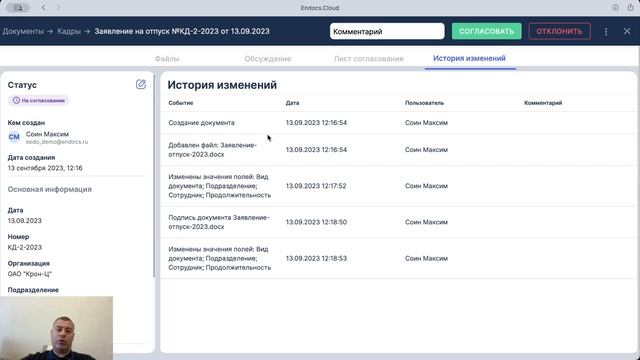Click the СМ user avatar
This screenshot has height=360, width=640.
(14, 137)
